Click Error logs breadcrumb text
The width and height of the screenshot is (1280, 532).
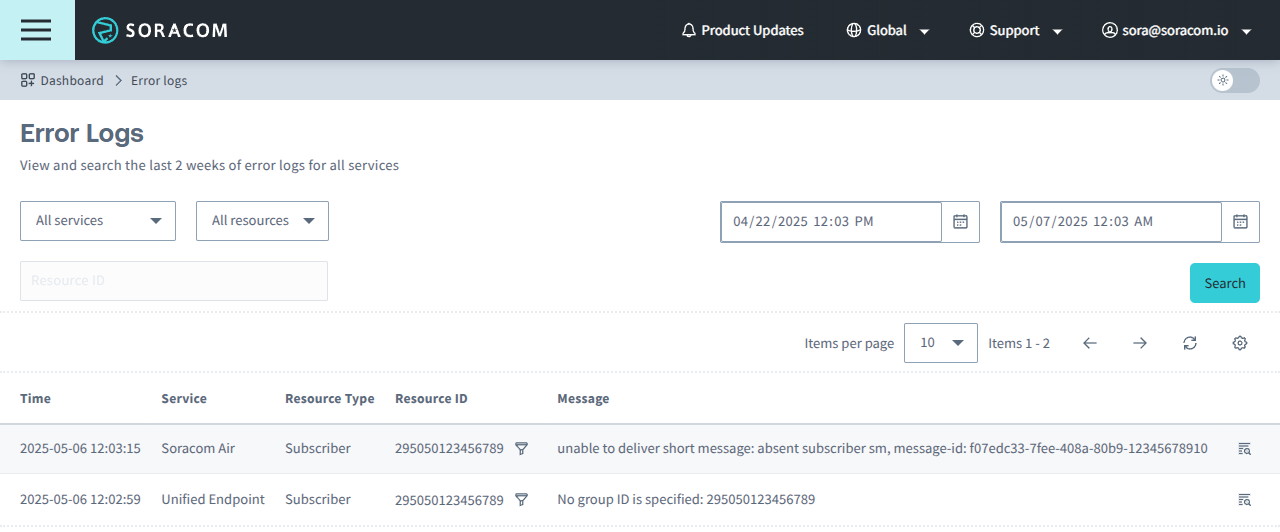(x=159, y=80)
